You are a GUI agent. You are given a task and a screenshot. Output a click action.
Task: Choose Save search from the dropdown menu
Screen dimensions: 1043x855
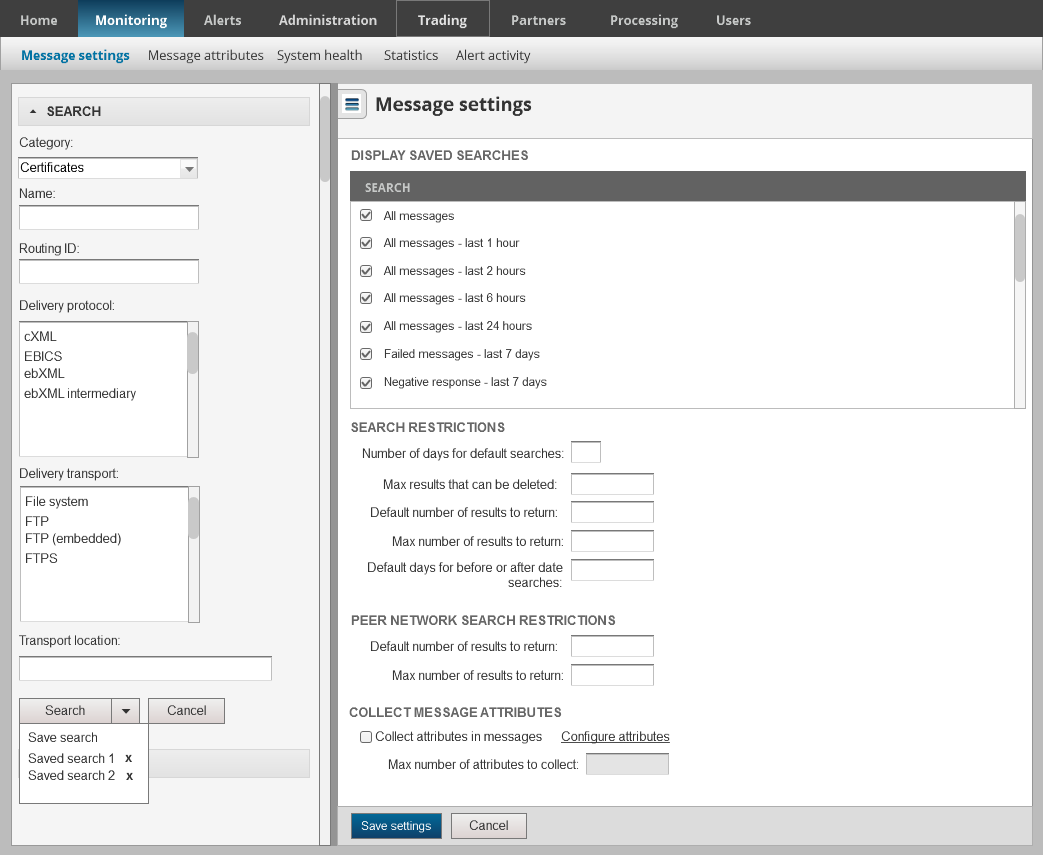(63, 738)
